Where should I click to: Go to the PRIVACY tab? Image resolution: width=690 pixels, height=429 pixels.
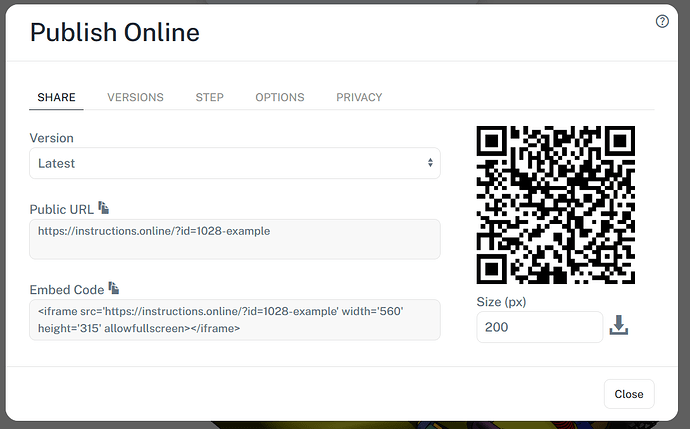[x=359, y=97]
